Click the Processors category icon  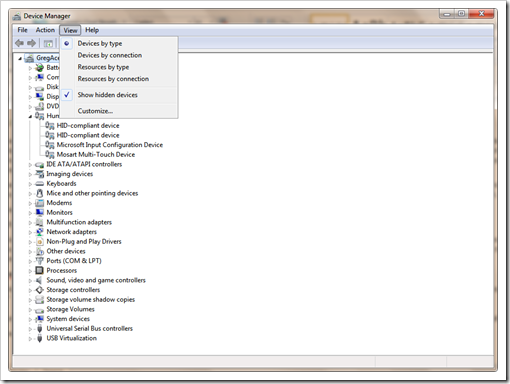pyautogui.click(x=39, y=270)
